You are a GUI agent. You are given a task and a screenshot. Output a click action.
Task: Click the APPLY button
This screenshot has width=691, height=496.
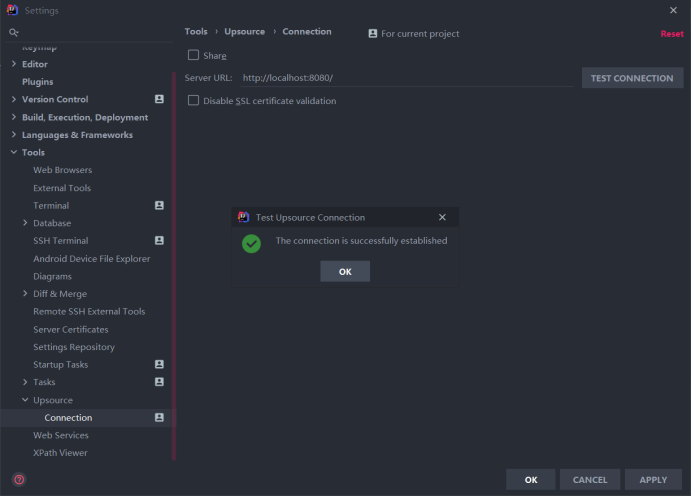tap(653, 479)
